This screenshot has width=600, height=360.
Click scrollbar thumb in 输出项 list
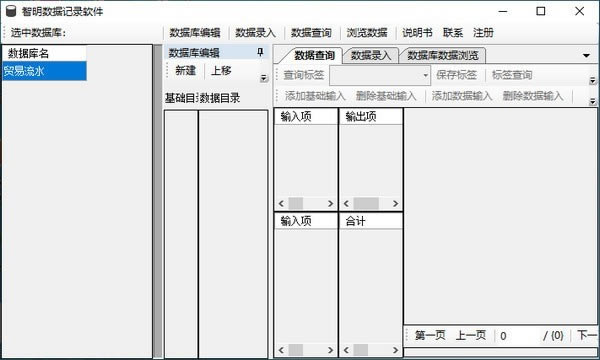tap(366, 204)
